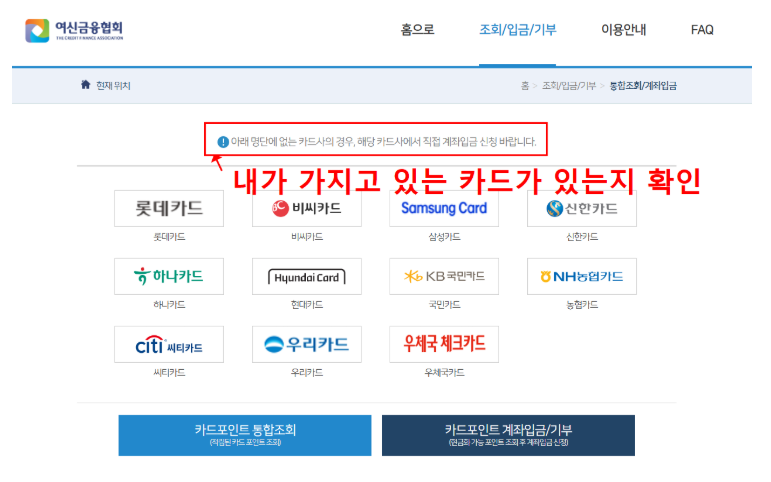
Task: Select the citi 씨티카드 logo tile
Action: (x=169, y=344)
